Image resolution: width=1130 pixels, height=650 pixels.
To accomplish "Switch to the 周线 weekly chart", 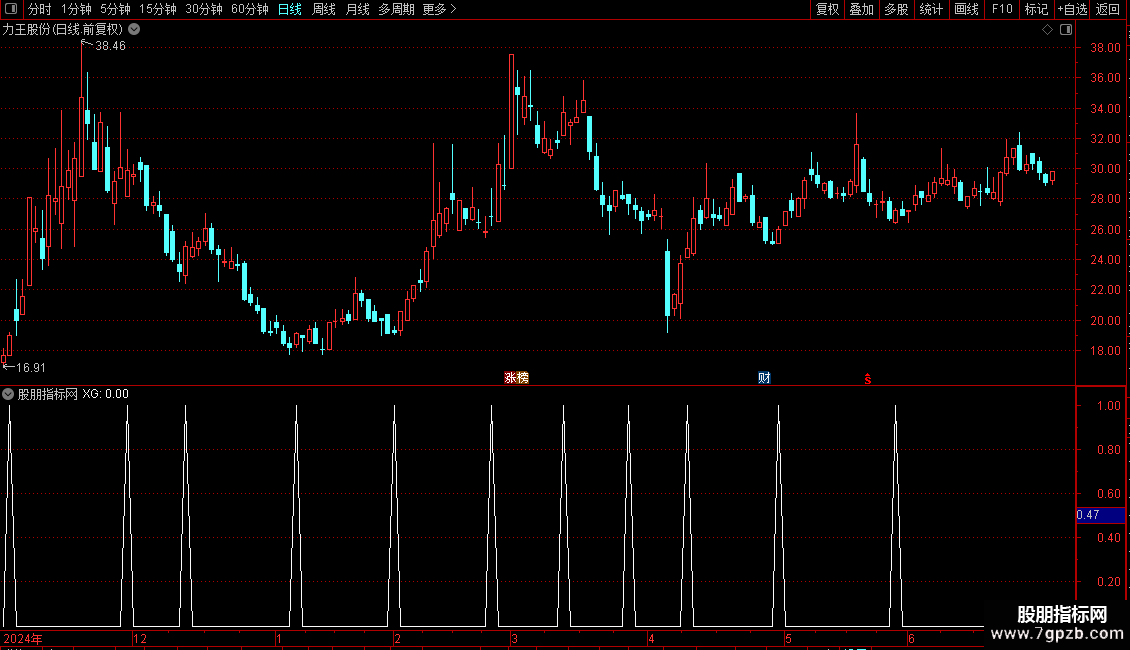I will tap(324, 9).
